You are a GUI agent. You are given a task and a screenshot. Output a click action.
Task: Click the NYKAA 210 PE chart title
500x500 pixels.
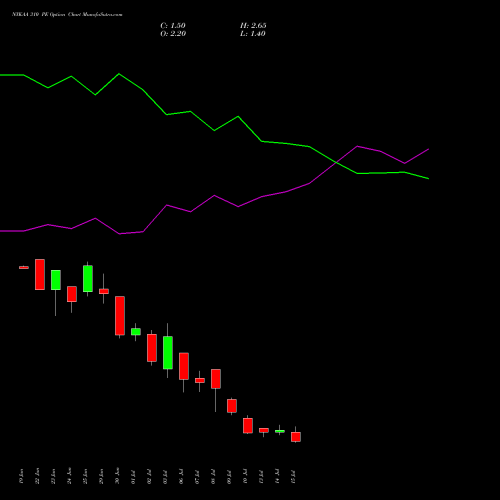point(67,15)
